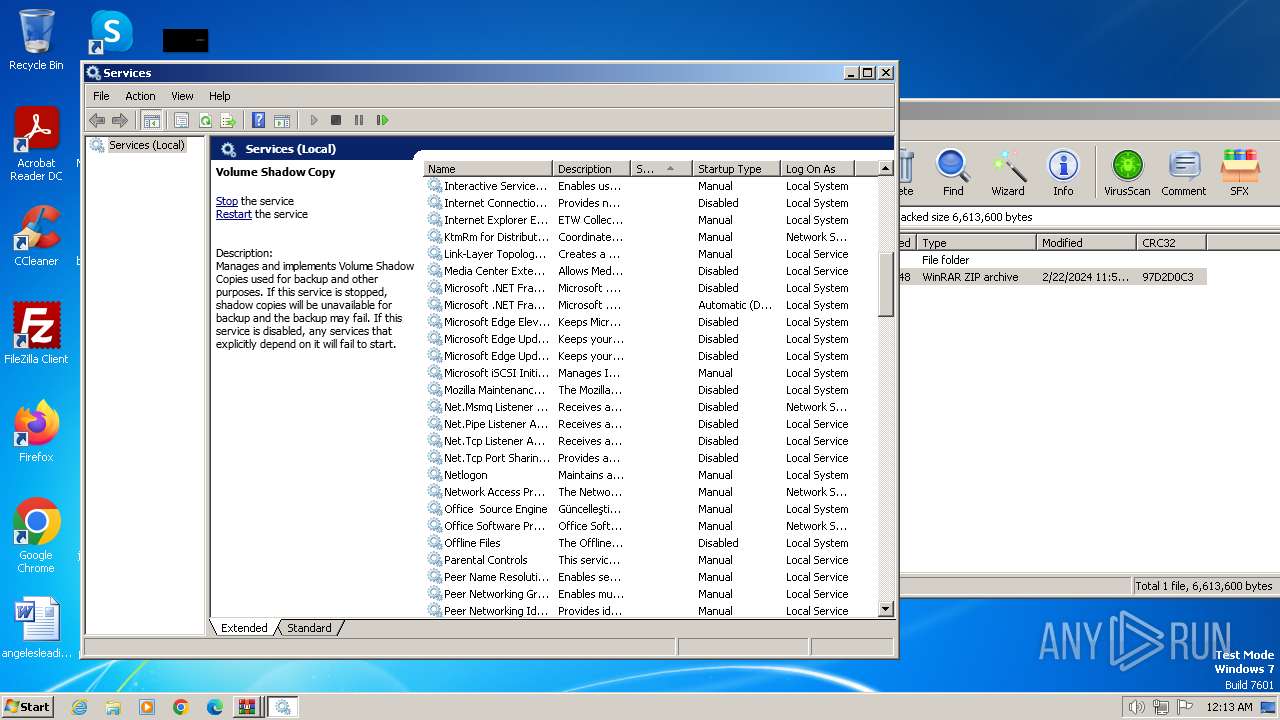The width and height of the screenshot is (1280, 720).
Task: Click the Refresh toolbar icon
Action: click(x=205, y=120)
